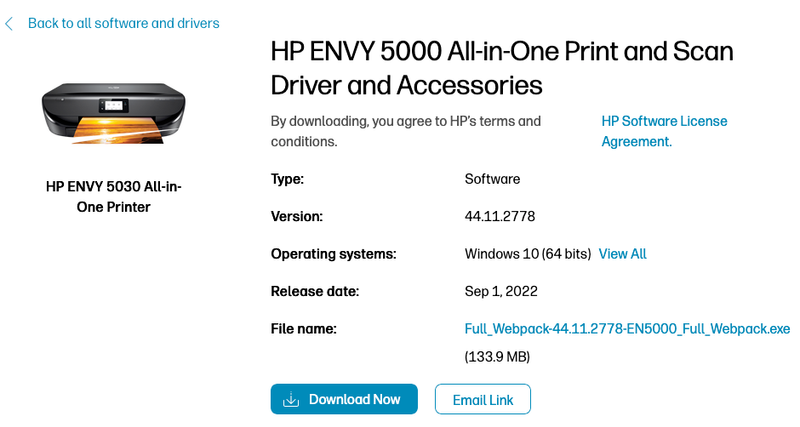
Task: Click the terms and conditions agreement text
Action: pos(406,131)
